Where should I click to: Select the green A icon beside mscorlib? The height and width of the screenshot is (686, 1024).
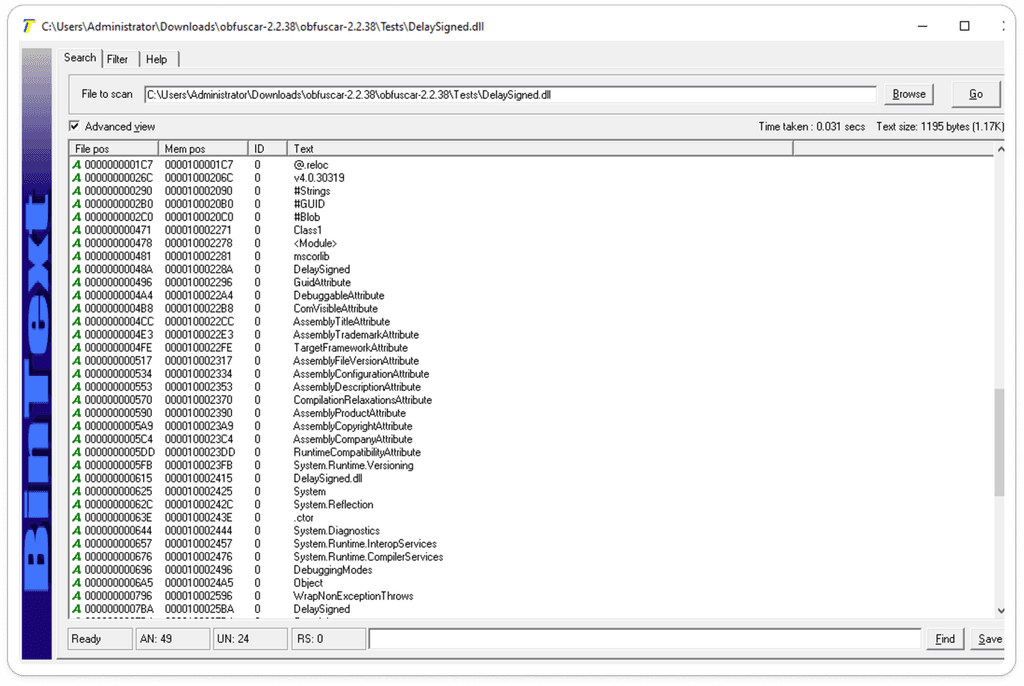coord(74,256)
